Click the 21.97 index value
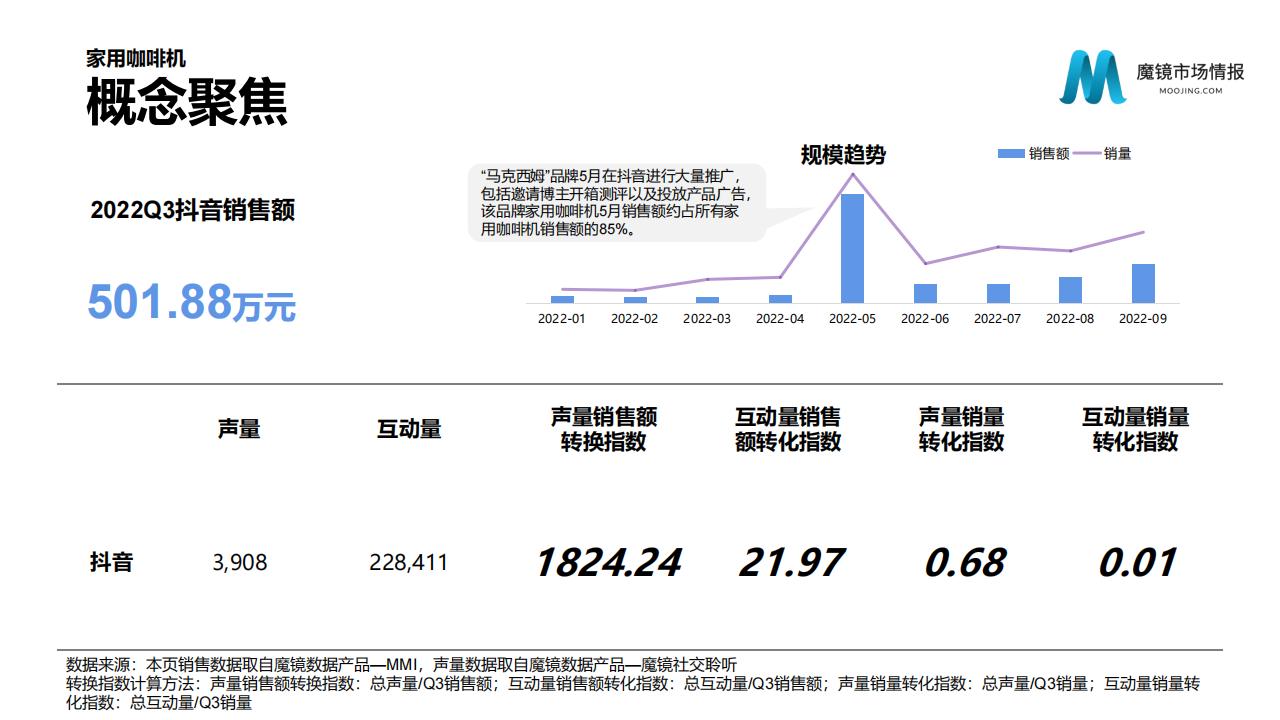1280x720 pixels. coord(791,563)
